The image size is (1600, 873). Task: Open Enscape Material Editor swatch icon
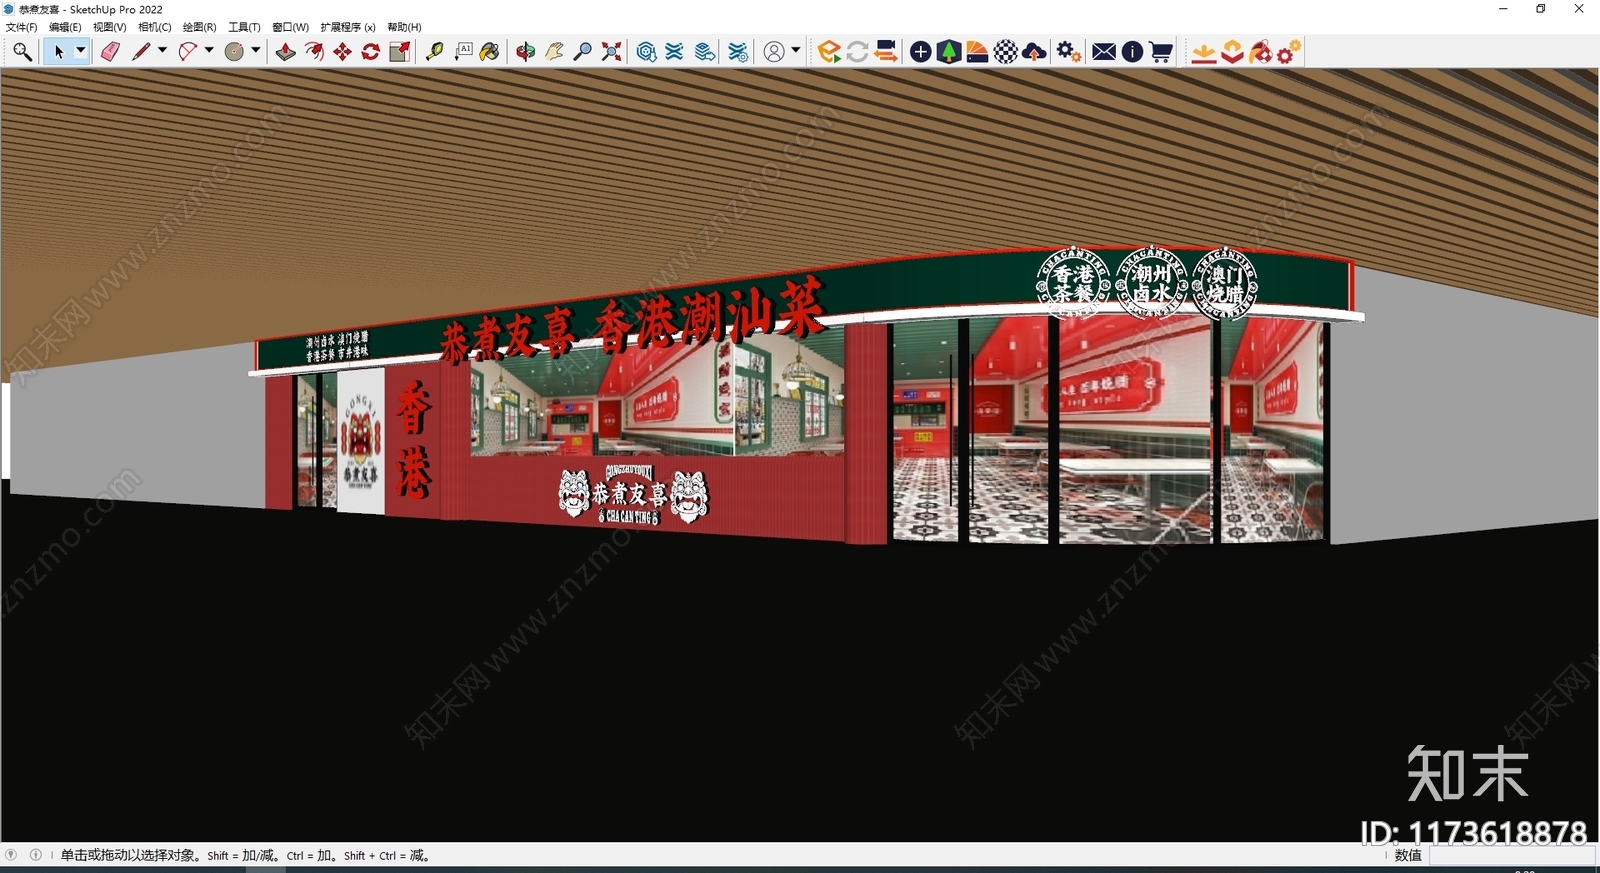(x=977, y=52)
